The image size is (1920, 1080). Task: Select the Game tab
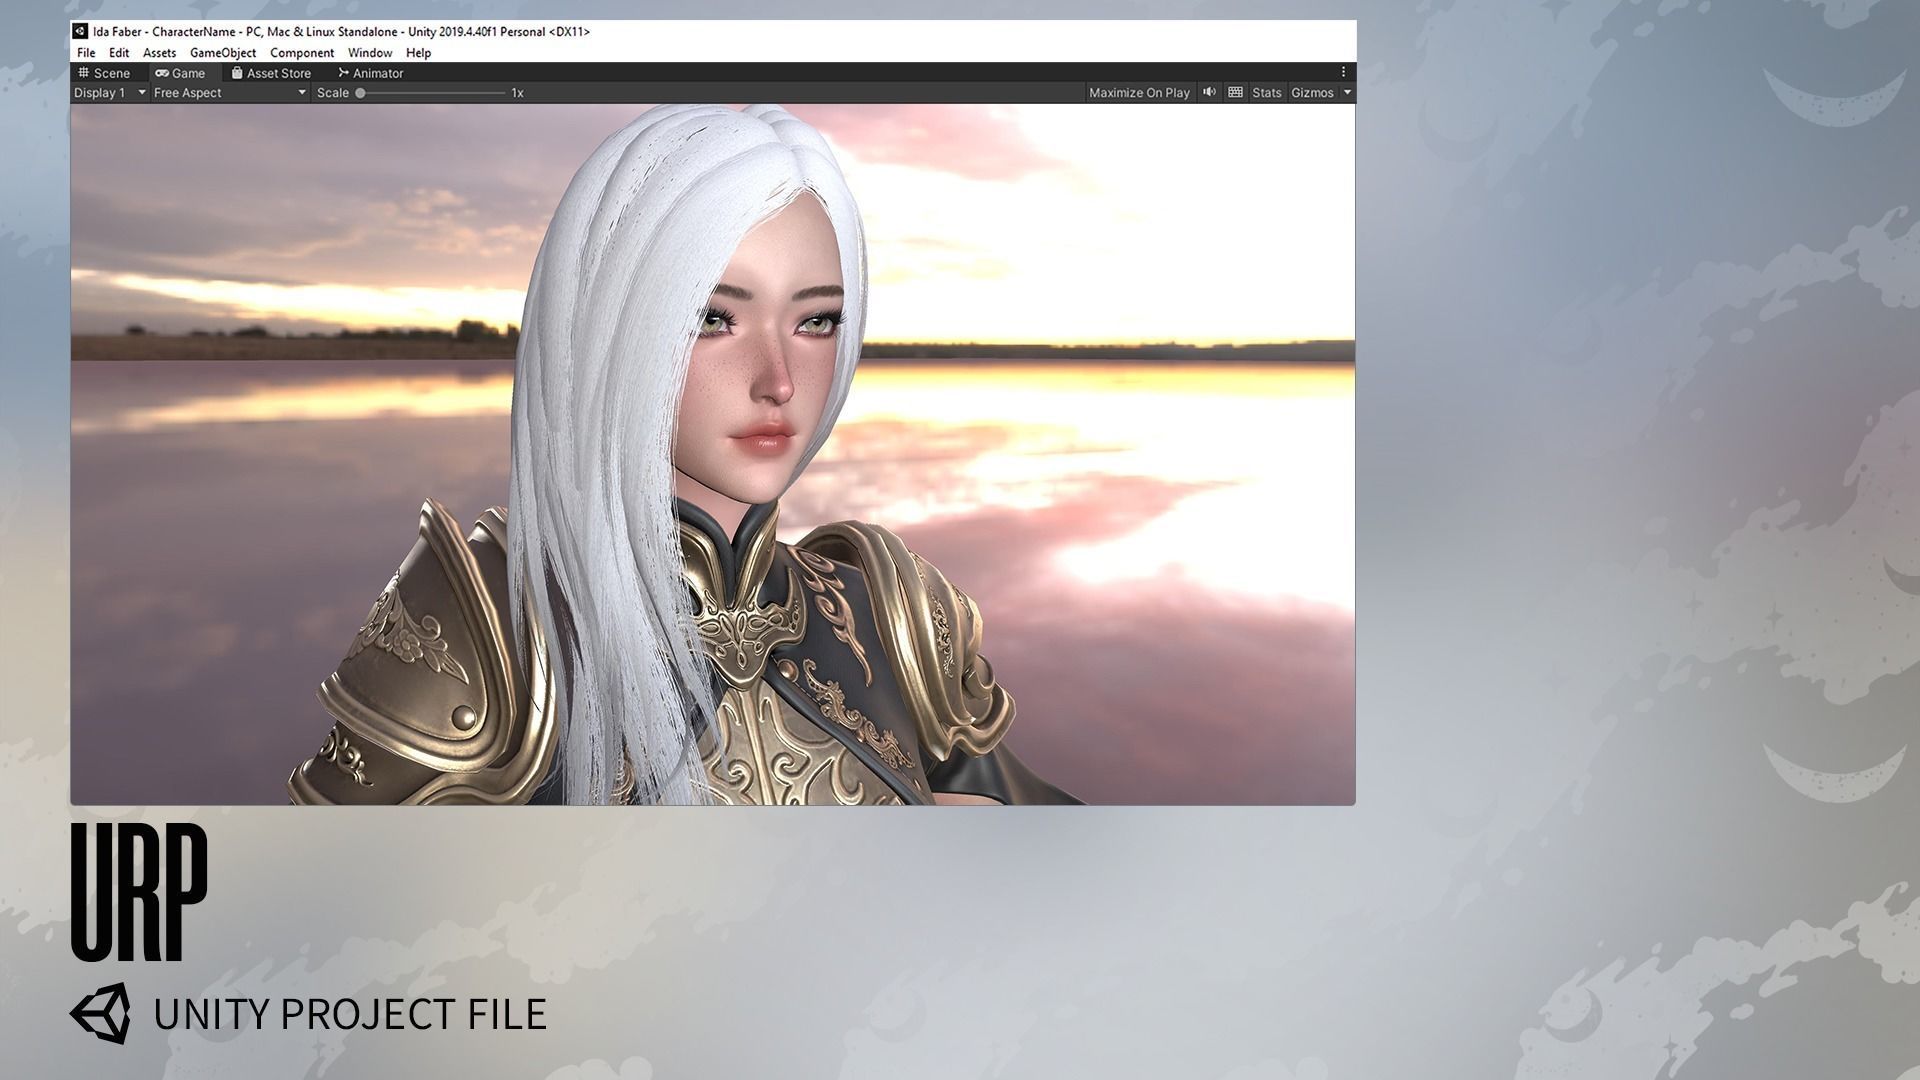(180, 73)
